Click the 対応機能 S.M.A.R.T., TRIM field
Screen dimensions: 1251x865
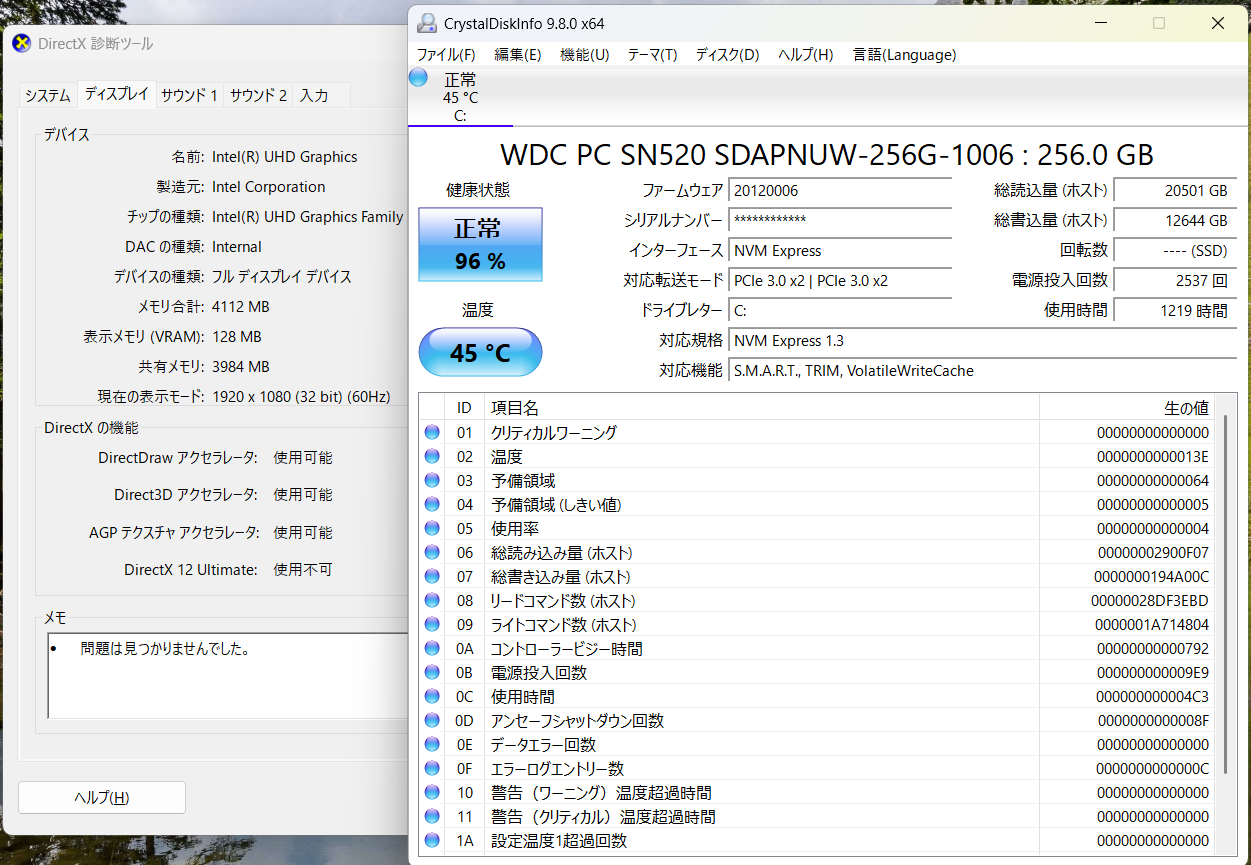pyautogui.click(x=983, y=371)
